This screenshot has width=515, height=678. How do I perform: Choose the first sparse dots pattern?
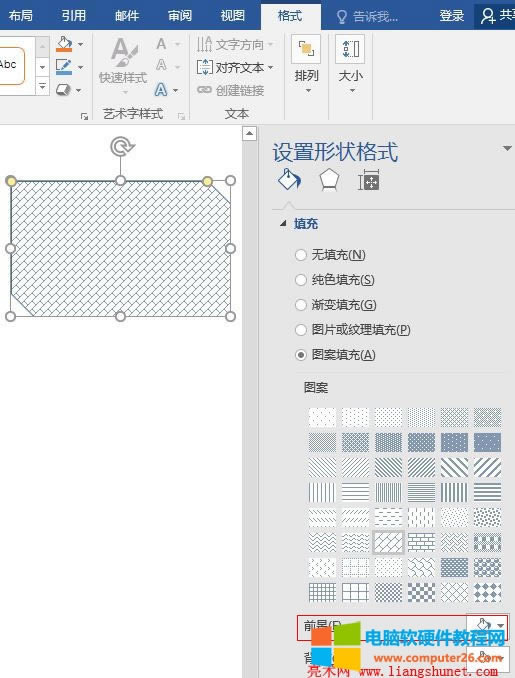click(322, 417)
